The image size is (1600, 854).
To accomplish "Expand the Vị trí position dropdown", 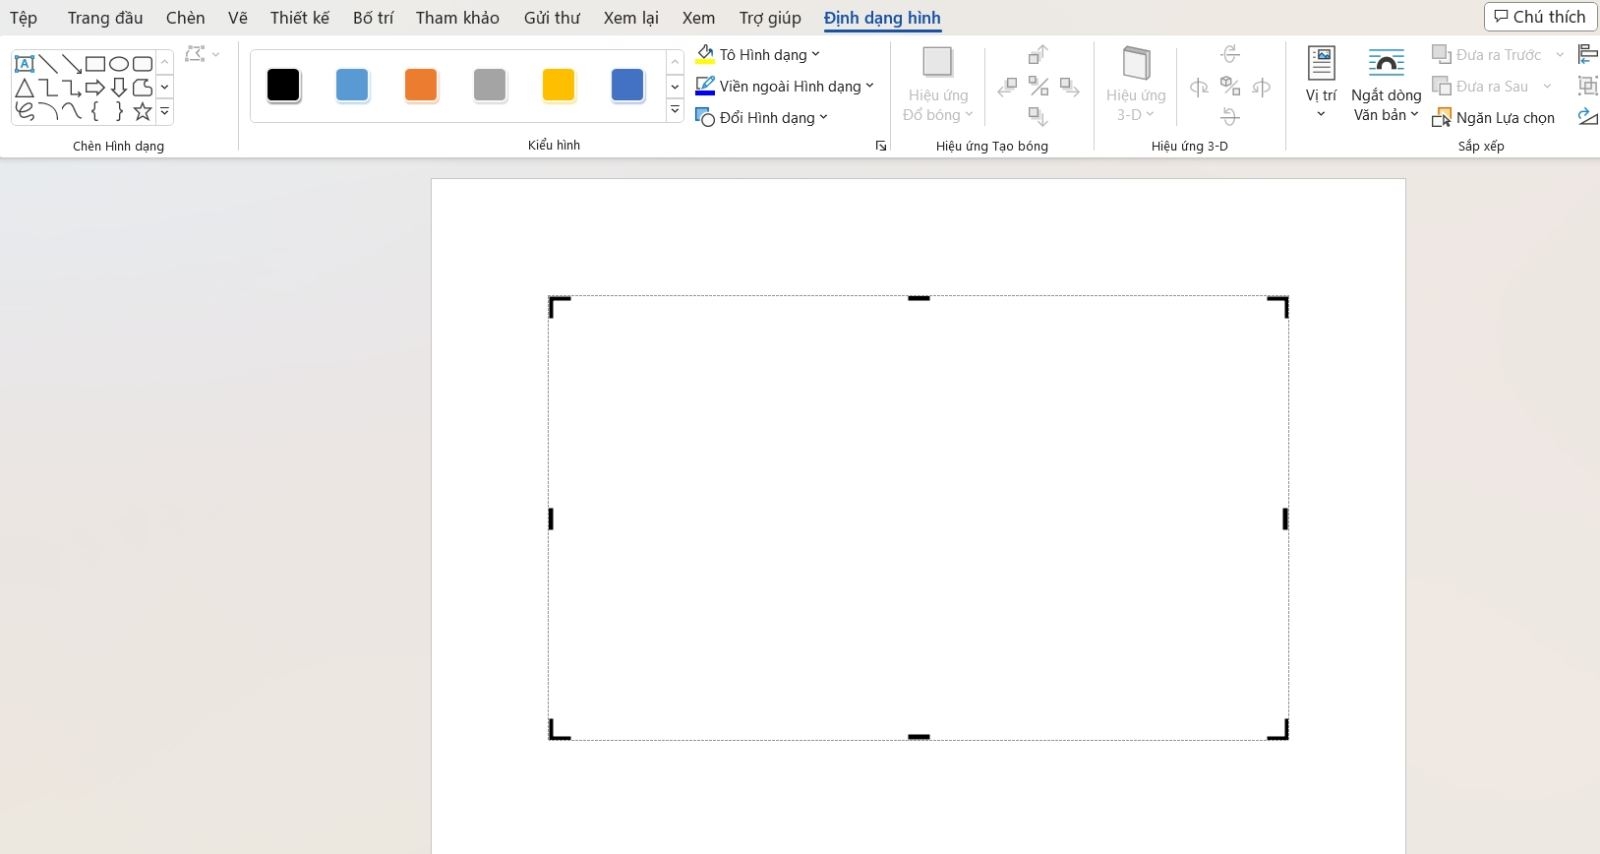I will (x=1321, y=83).
